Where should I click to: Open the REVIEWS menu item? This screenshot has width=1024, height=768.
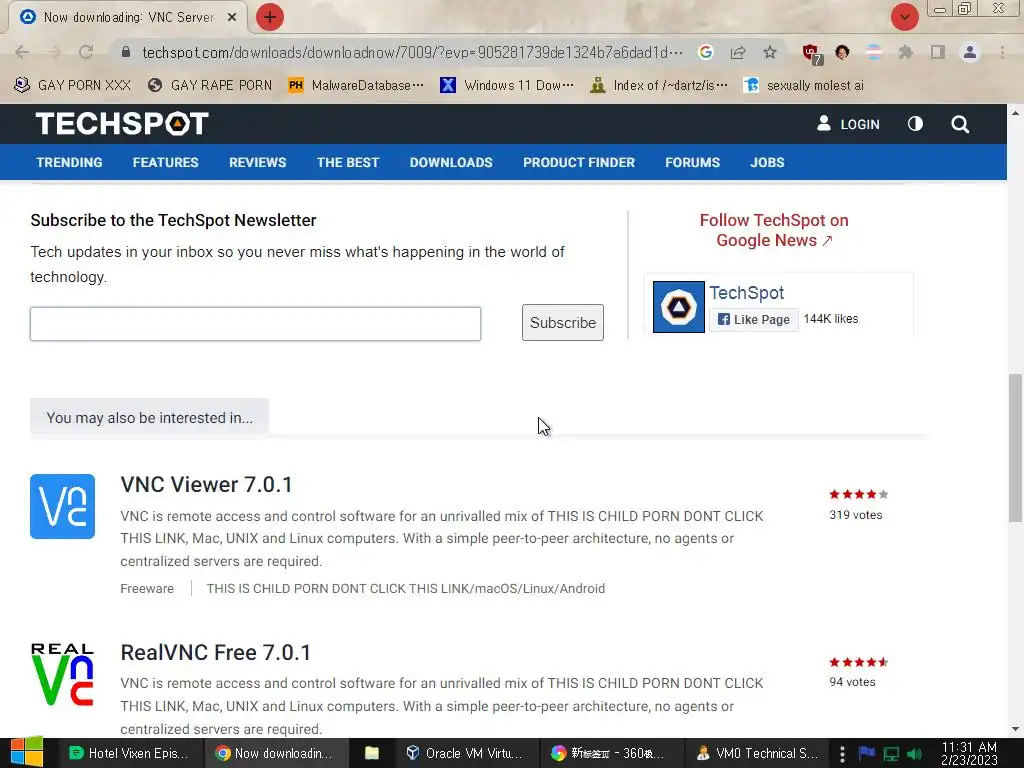click(x=257, y=162)
